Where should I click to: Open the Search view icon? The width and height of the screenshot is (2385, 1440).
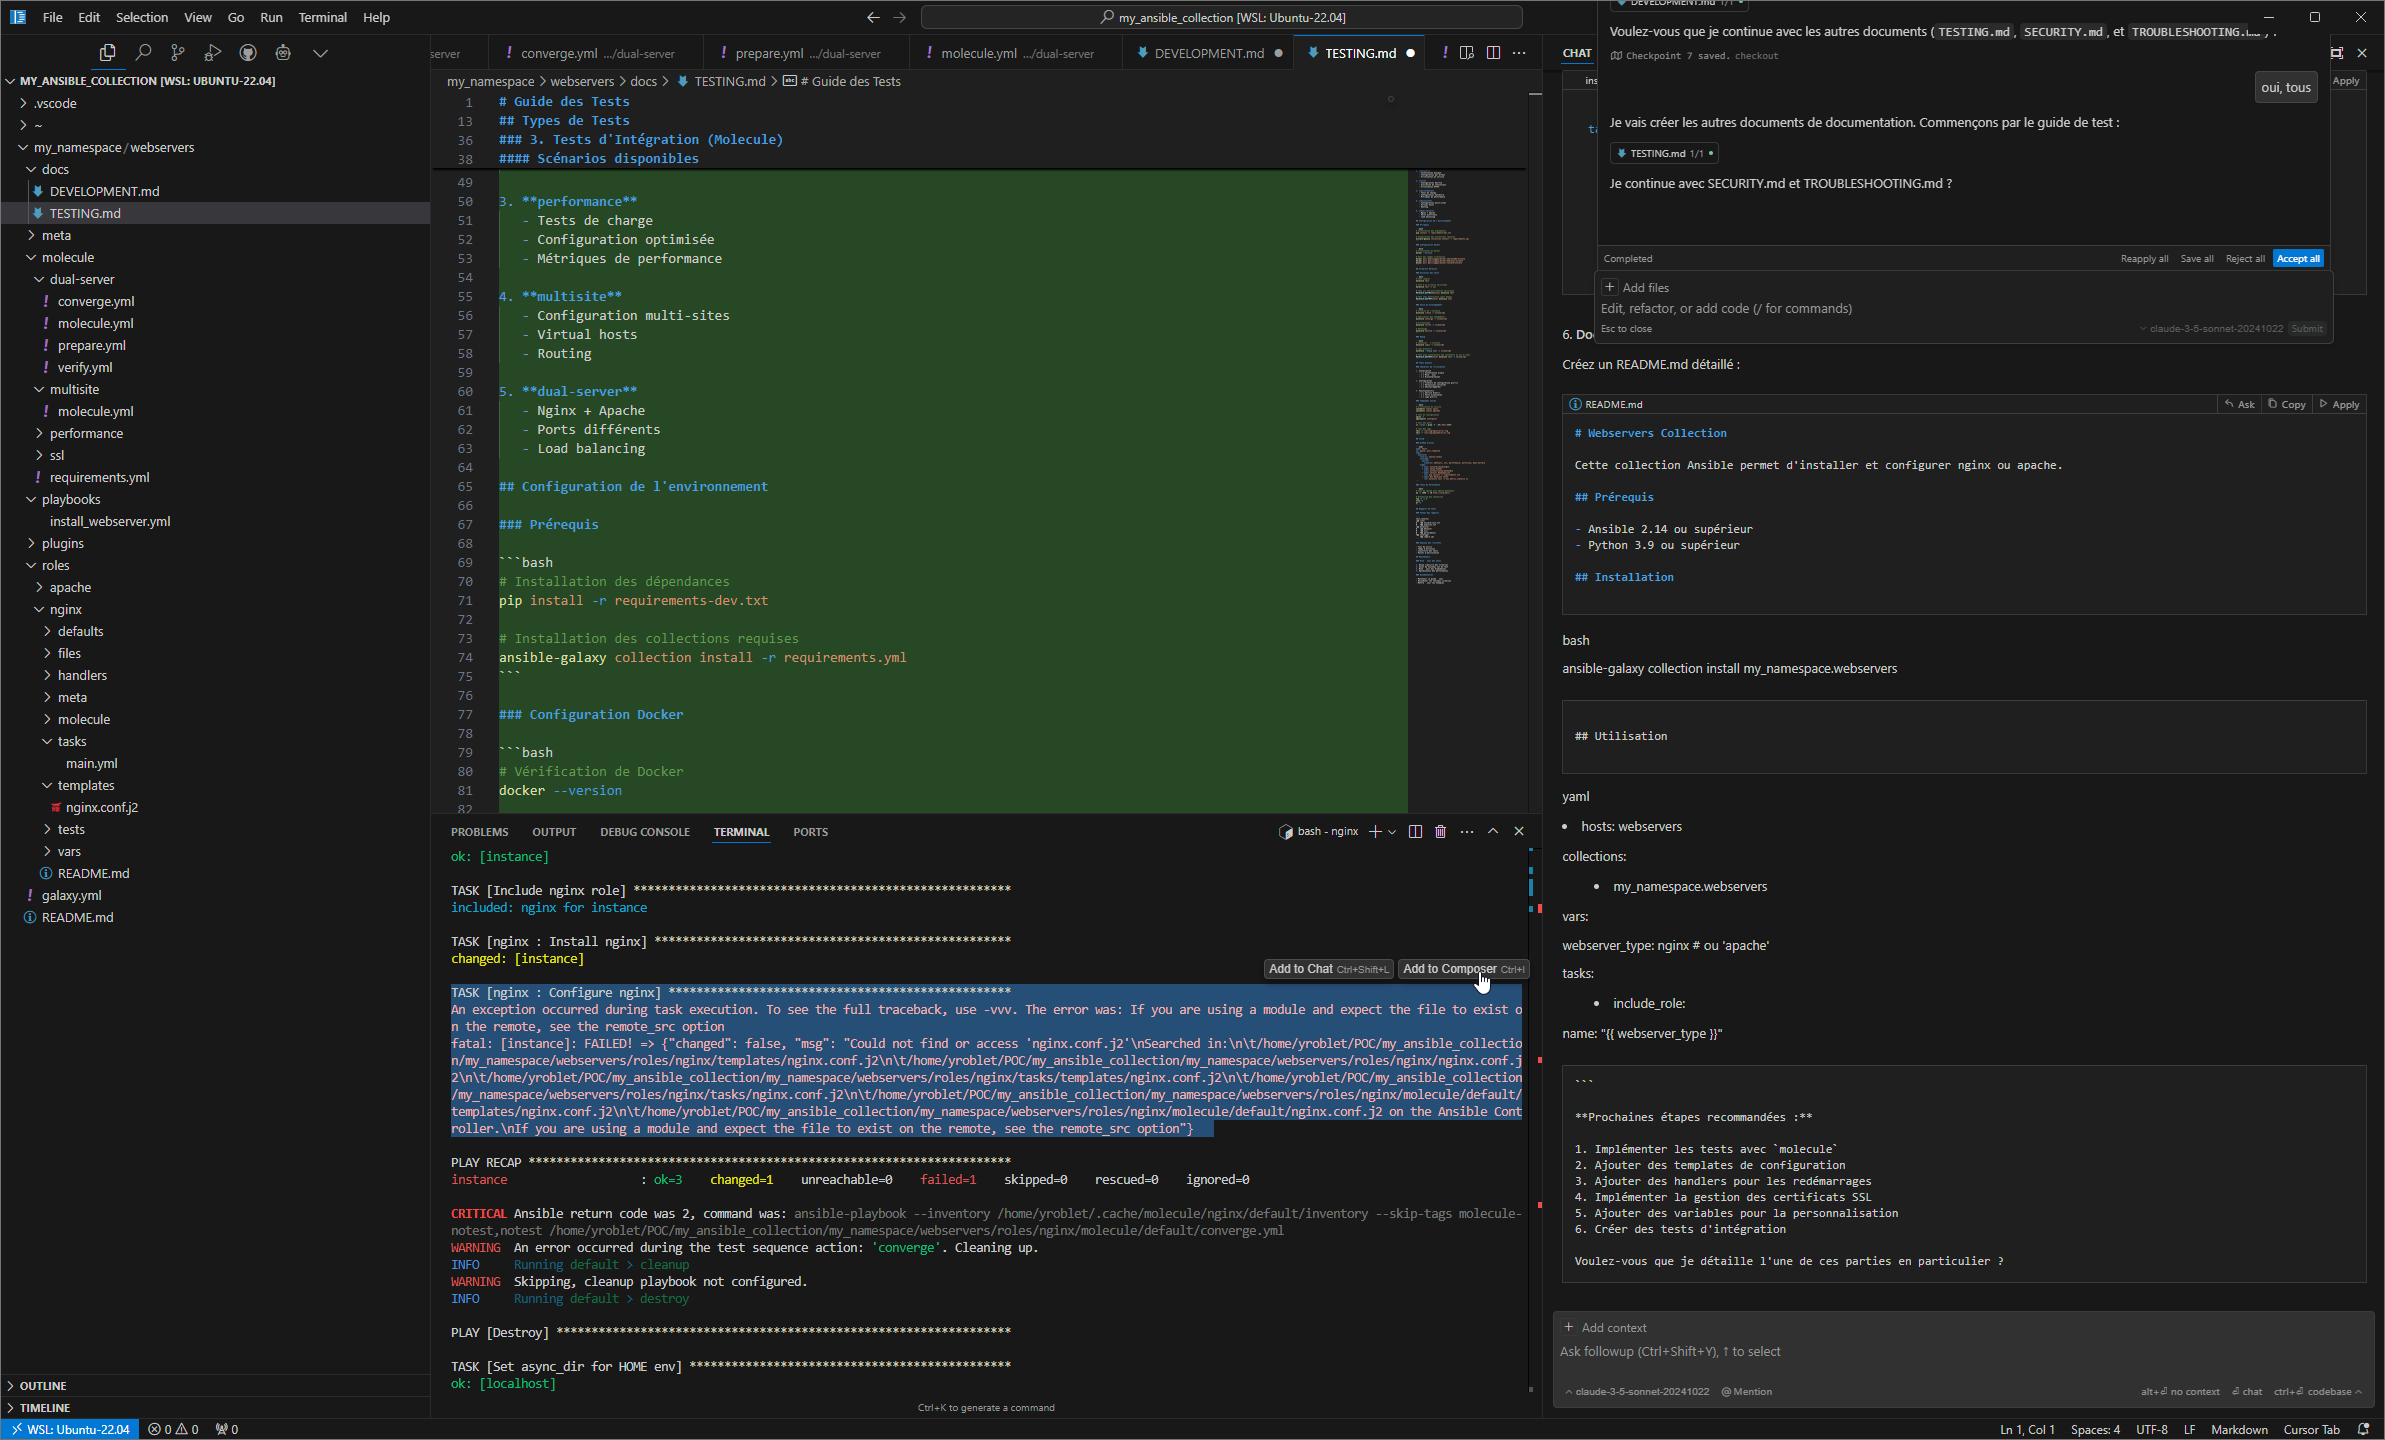[143, 53]
